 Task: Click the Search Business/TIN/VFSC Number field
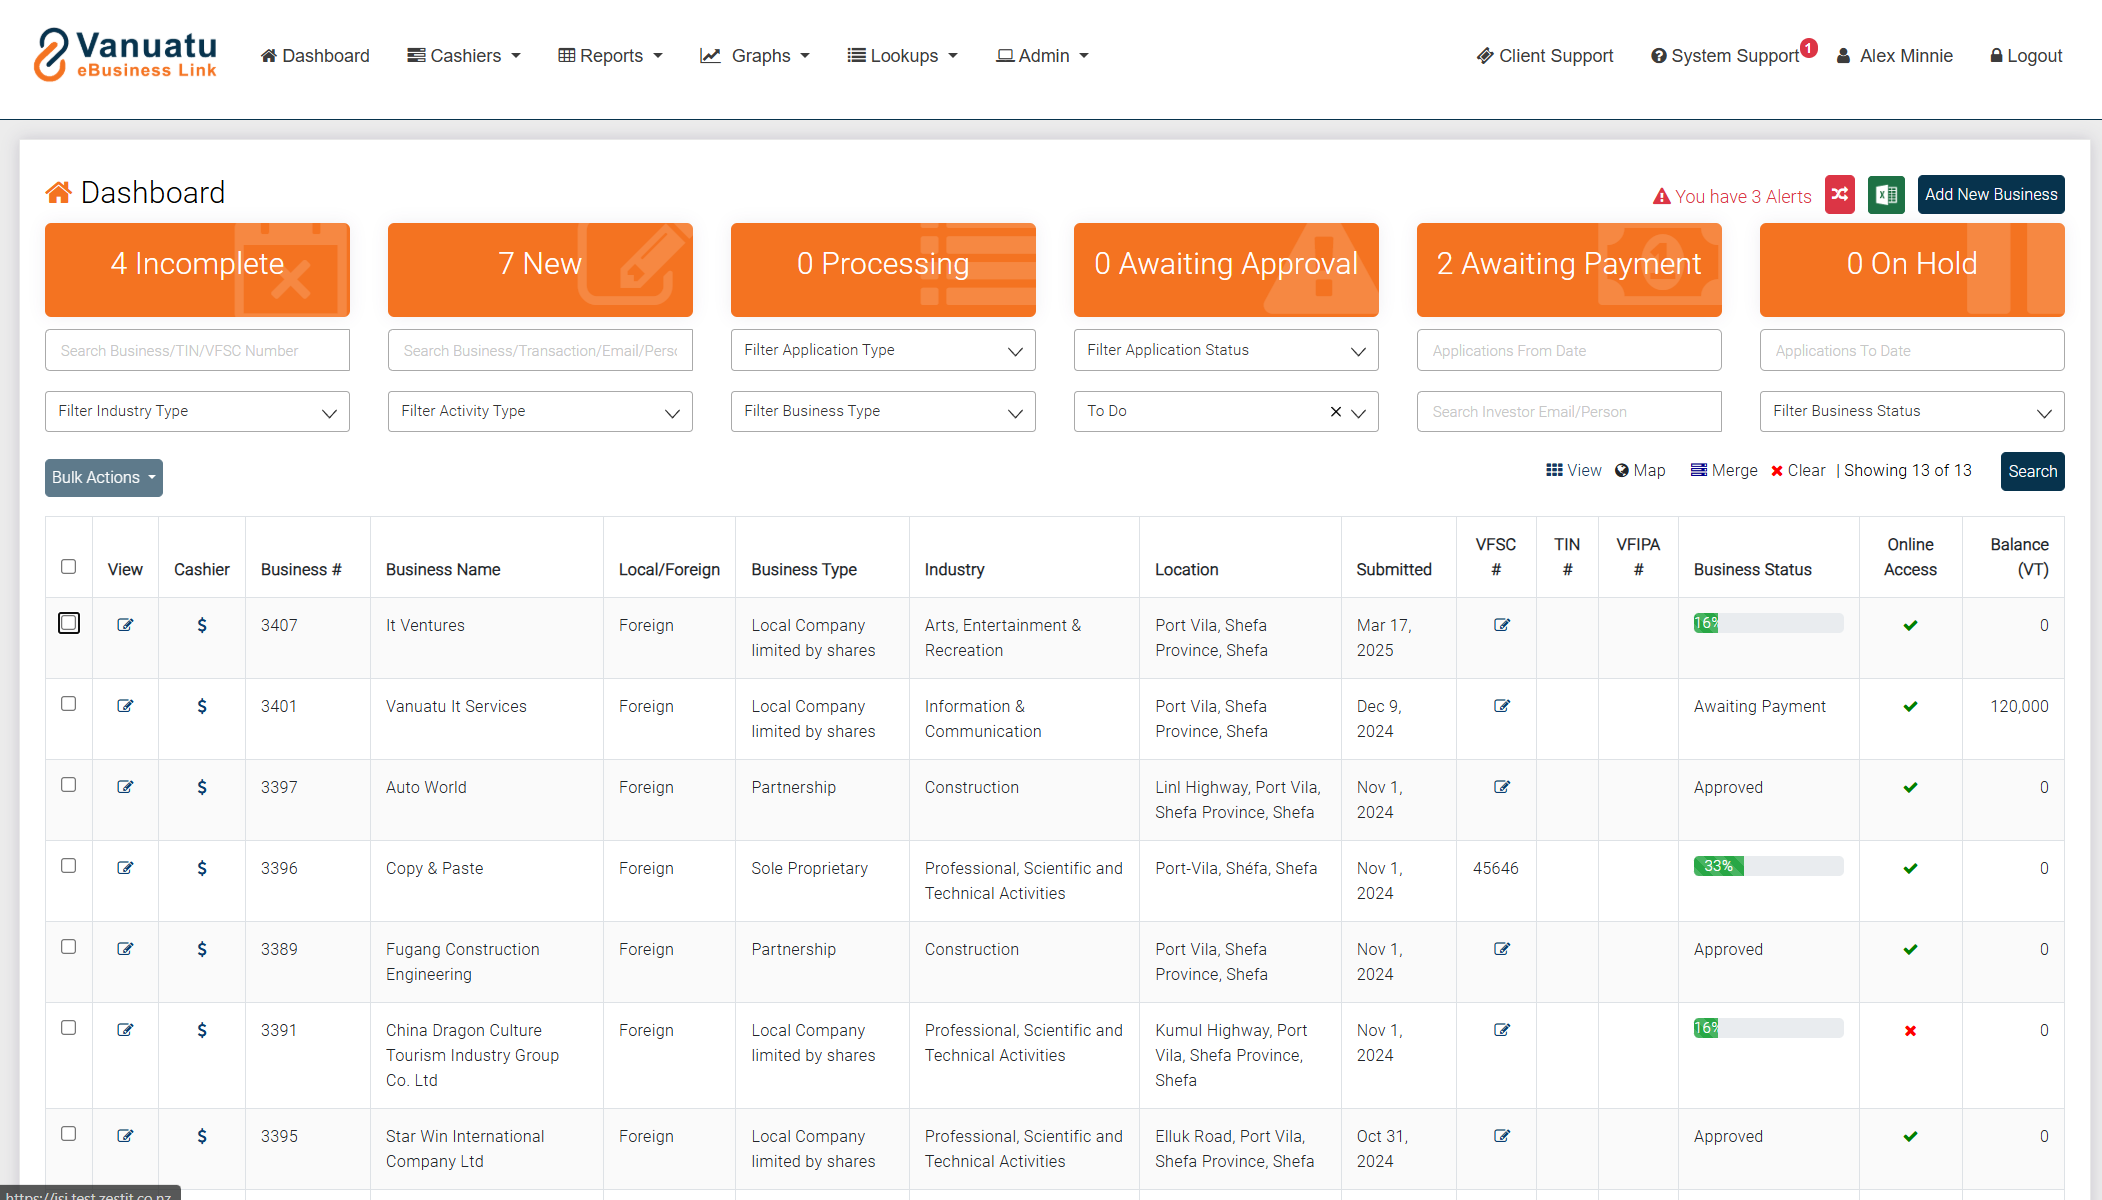pyautogui.click(x=197, y=351)
